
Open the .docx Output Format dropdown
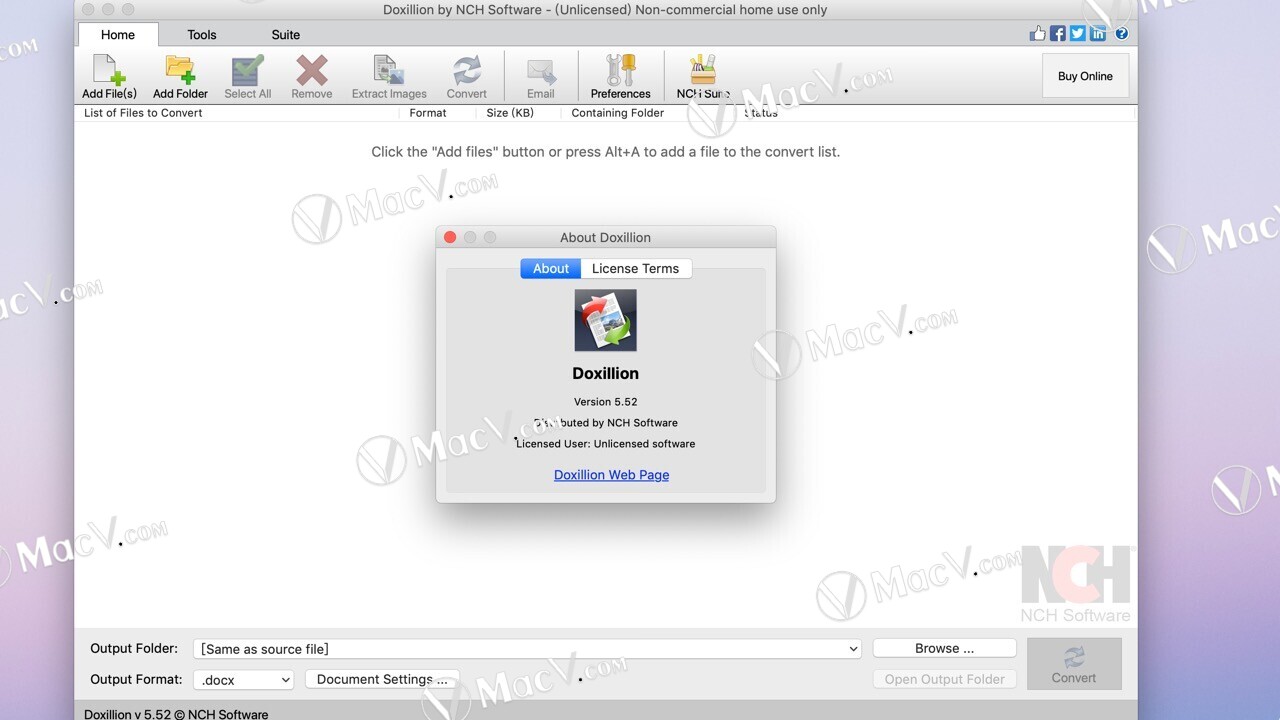tap(244, 680)
